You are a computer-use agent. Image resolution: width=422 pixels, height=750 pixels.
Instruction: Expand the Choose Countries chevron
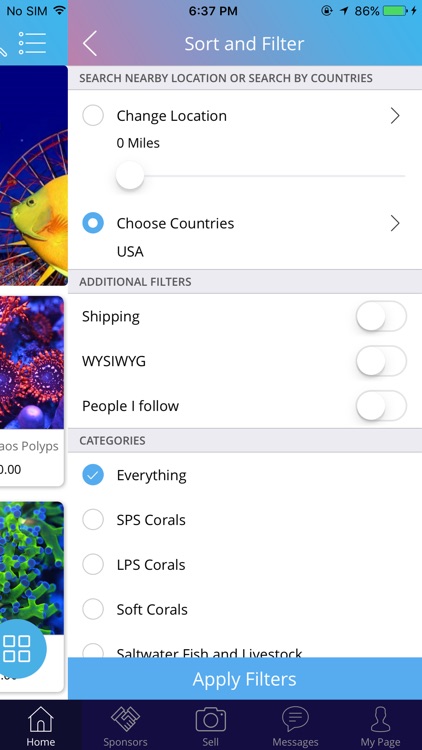[395, 223]
